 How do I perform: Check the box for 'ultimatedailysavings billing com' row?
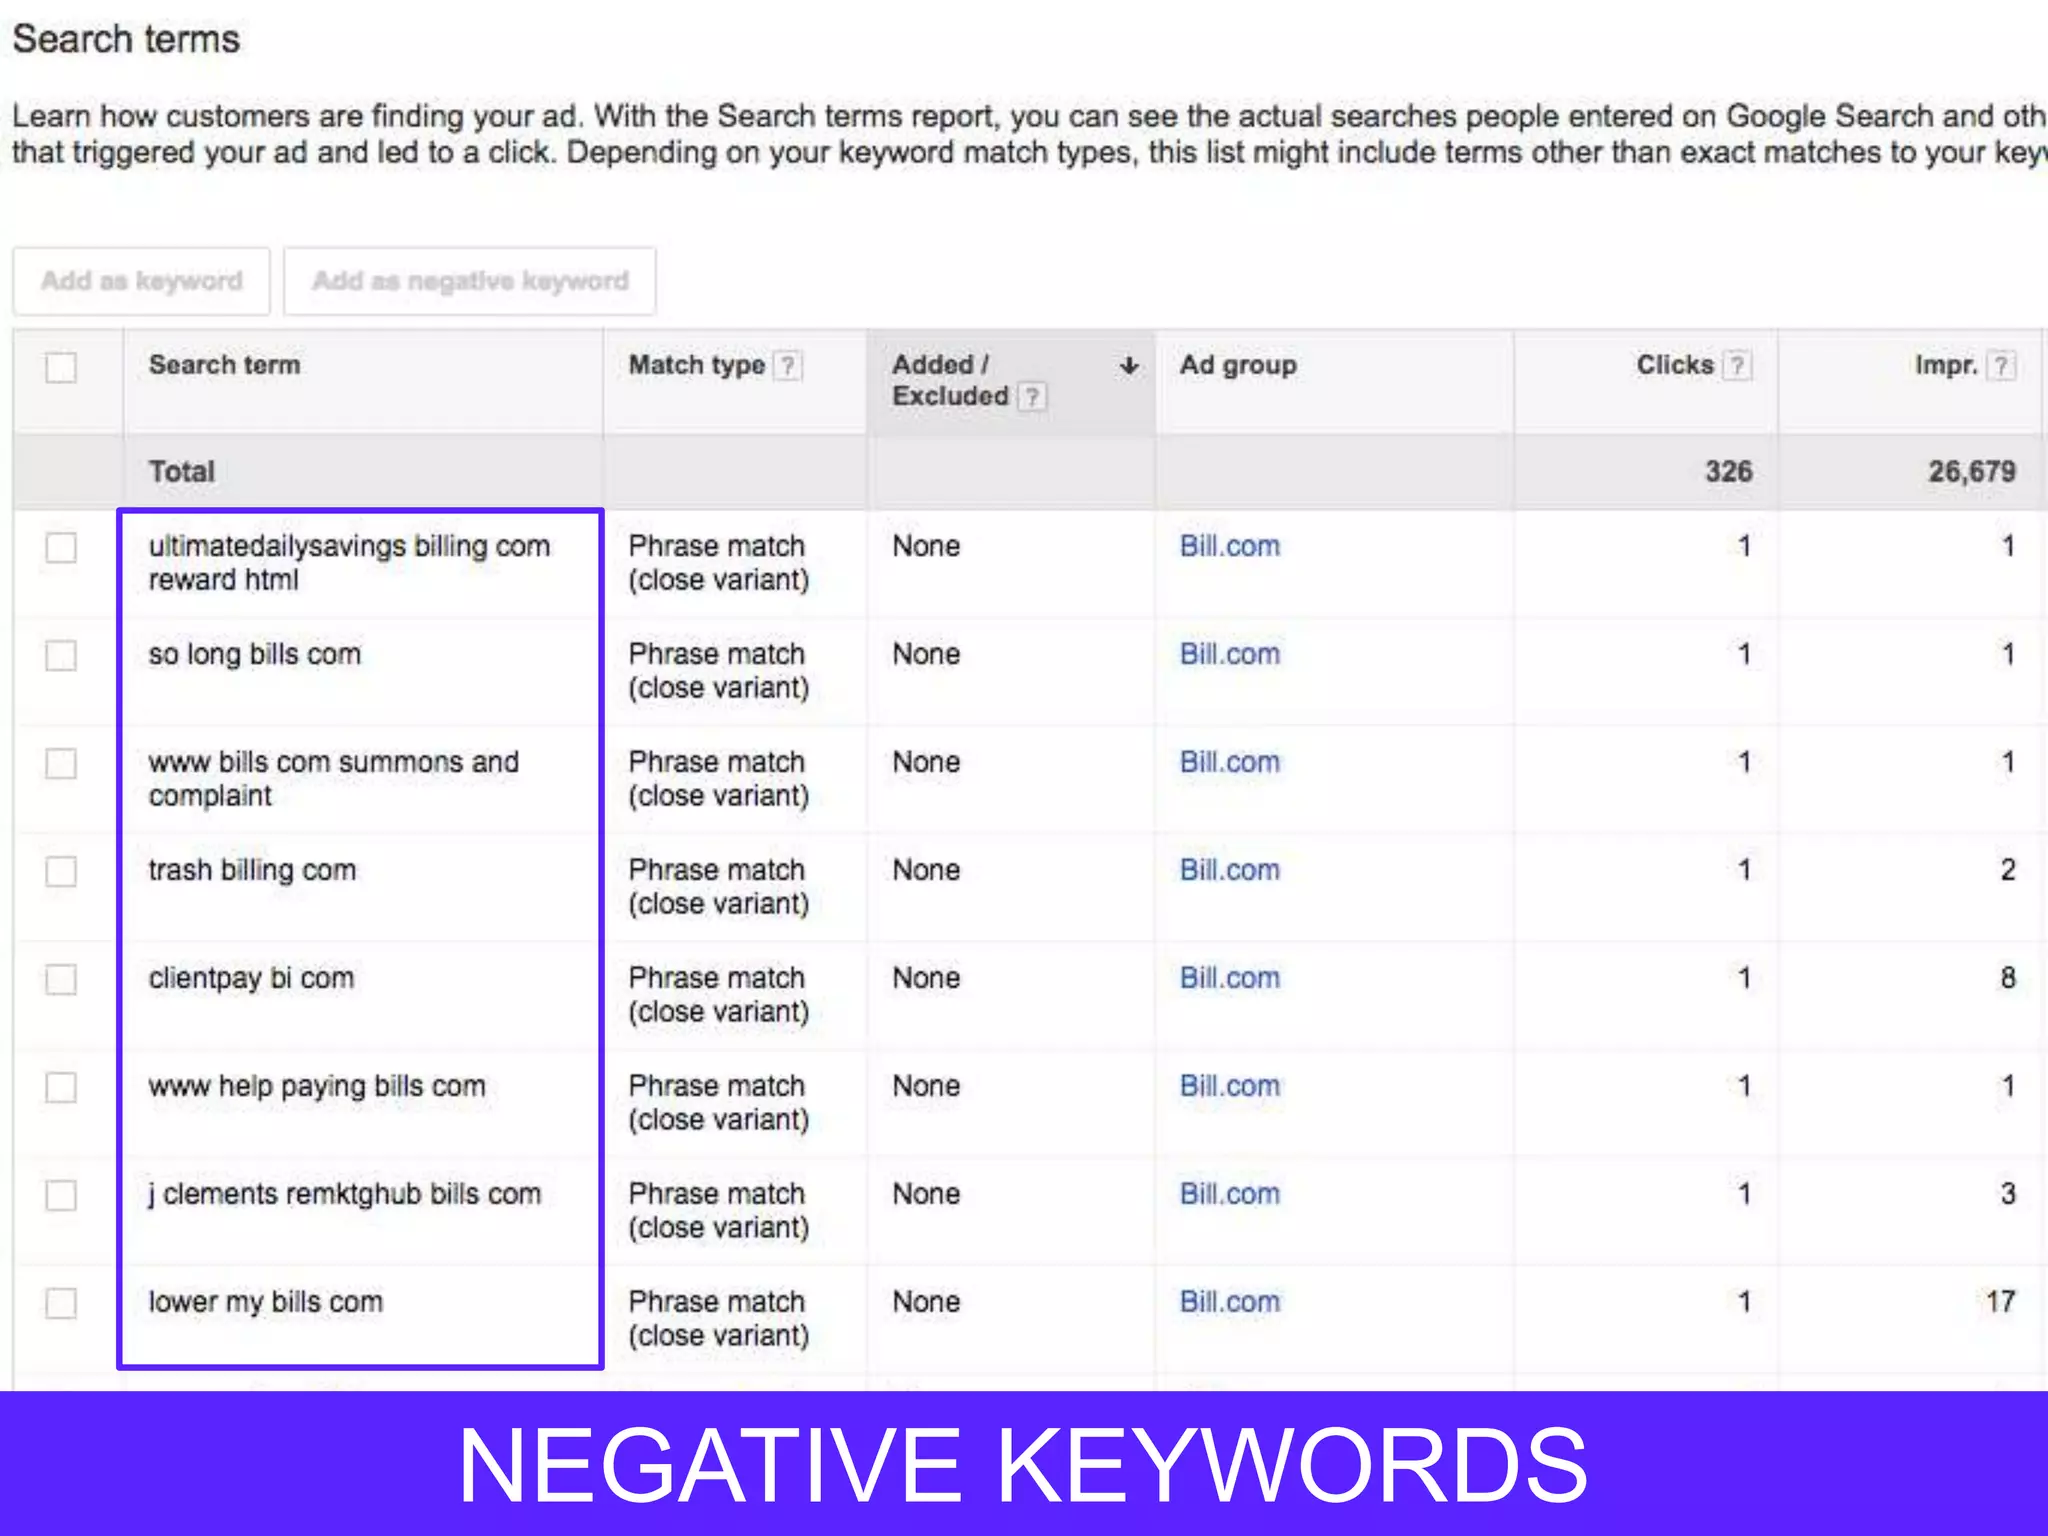pyautogui.click(x=61, y=547)
